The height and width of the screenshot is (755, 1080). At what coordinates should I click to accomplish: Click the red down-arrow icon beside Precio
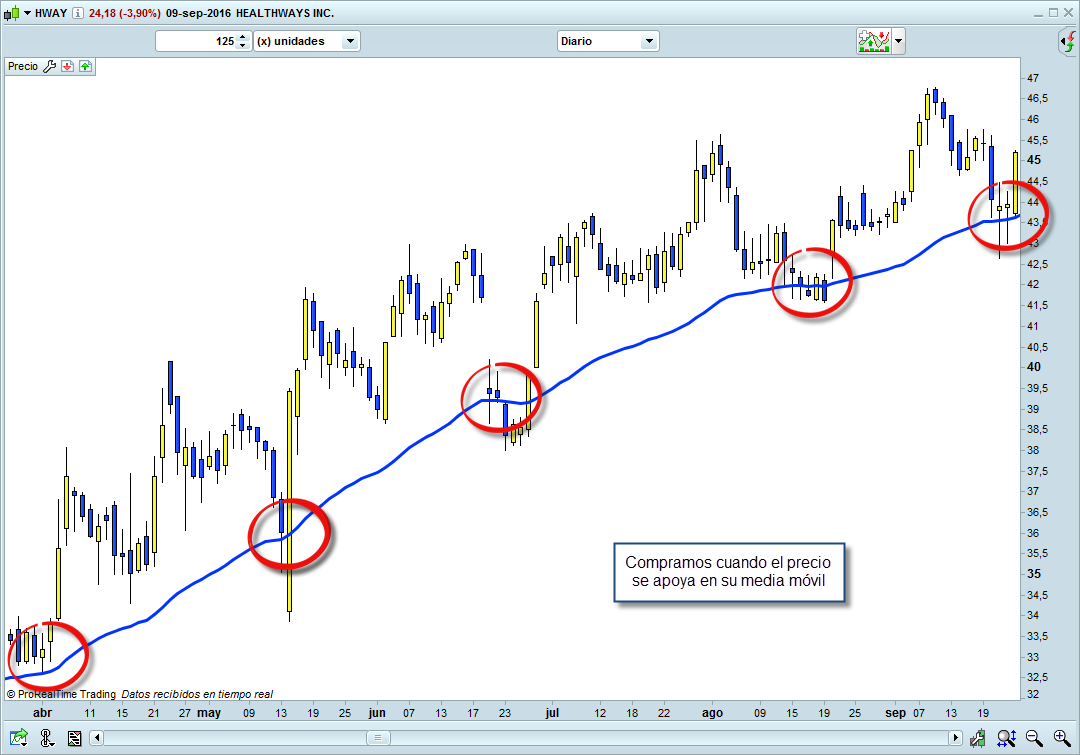tap(67, 66)
